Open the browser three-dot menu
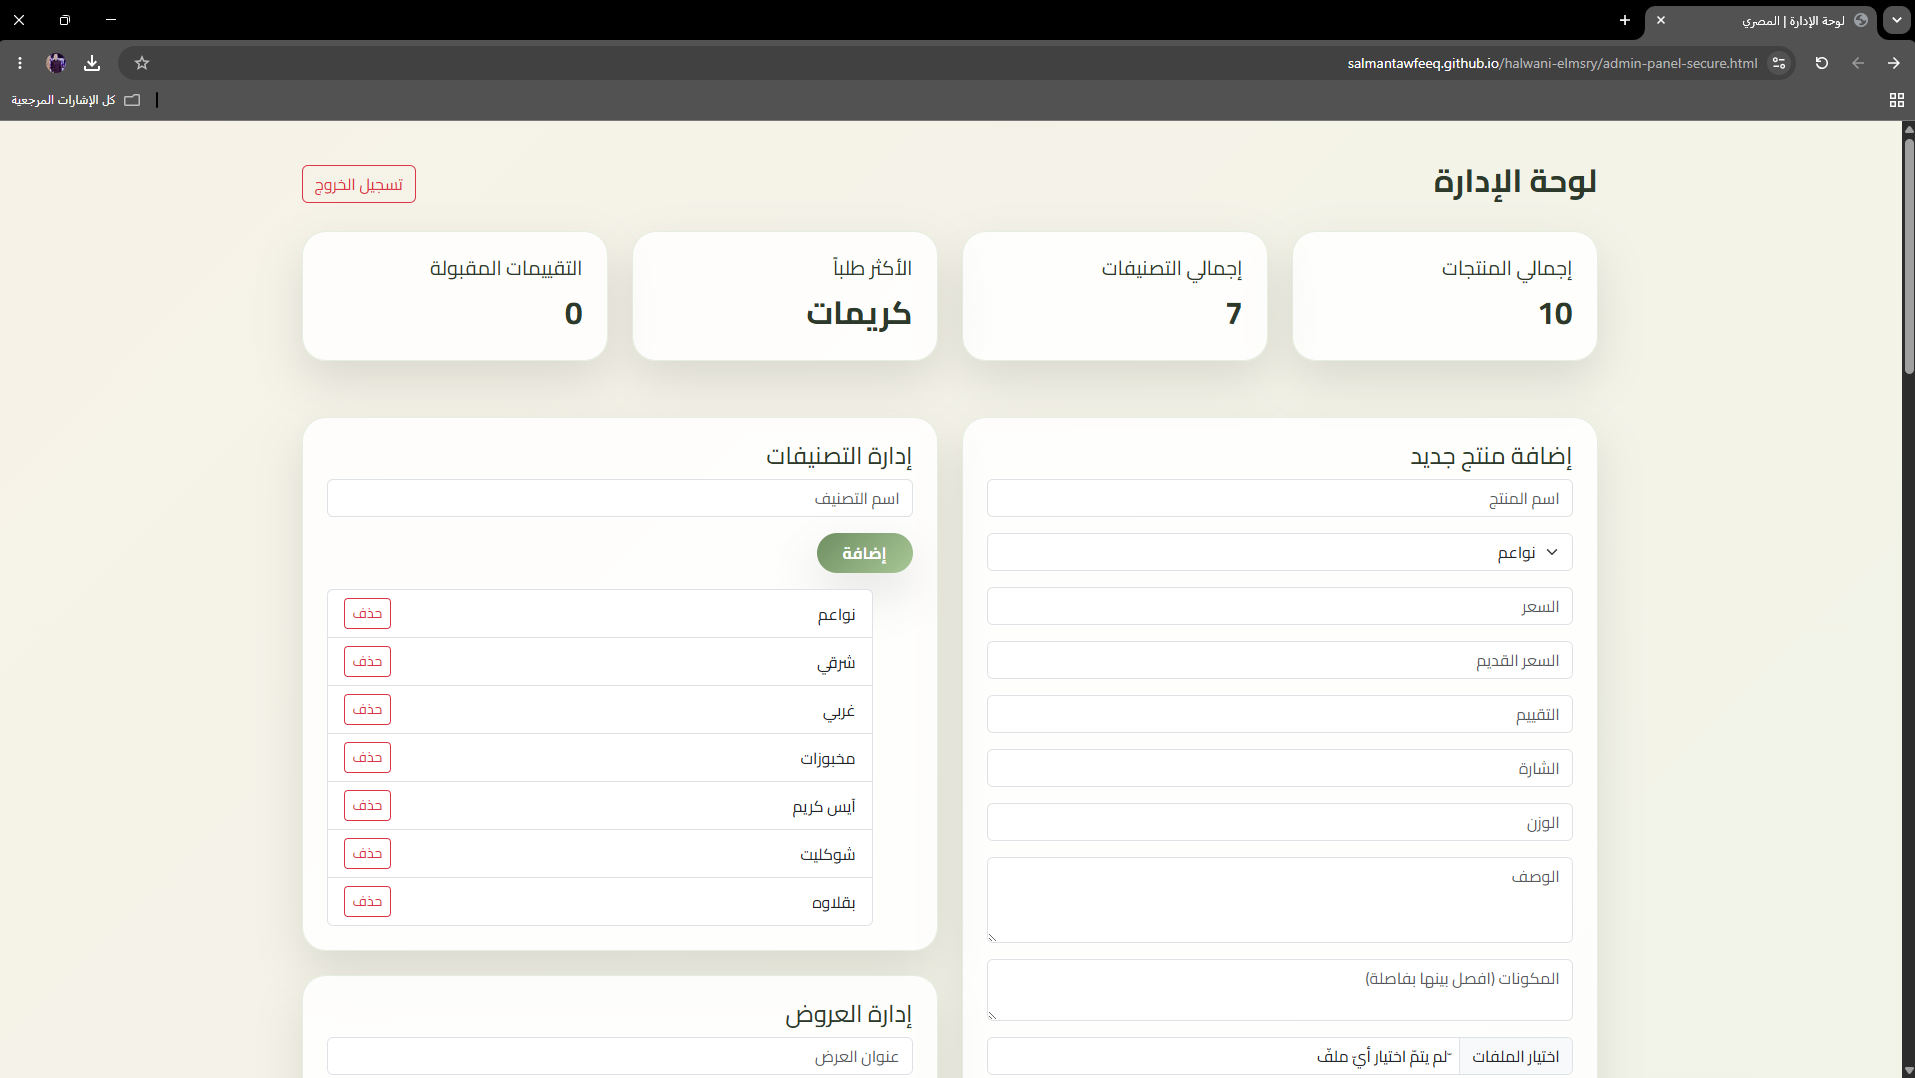This screenshot has height=1078, width=1915. pyautogui.click(x=20, y=63)
